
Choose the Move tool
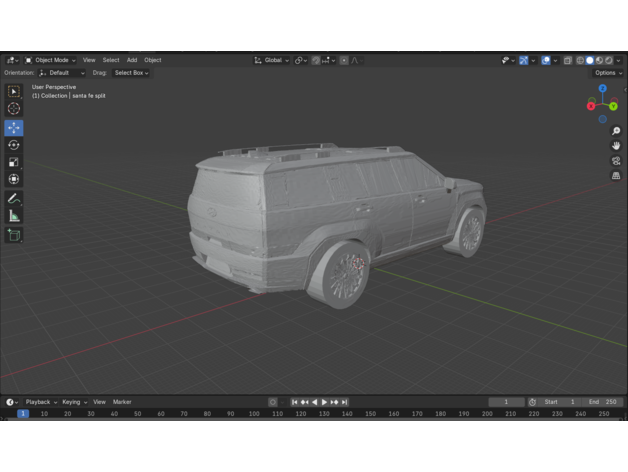pyautogui.click(x=14, y=128)
